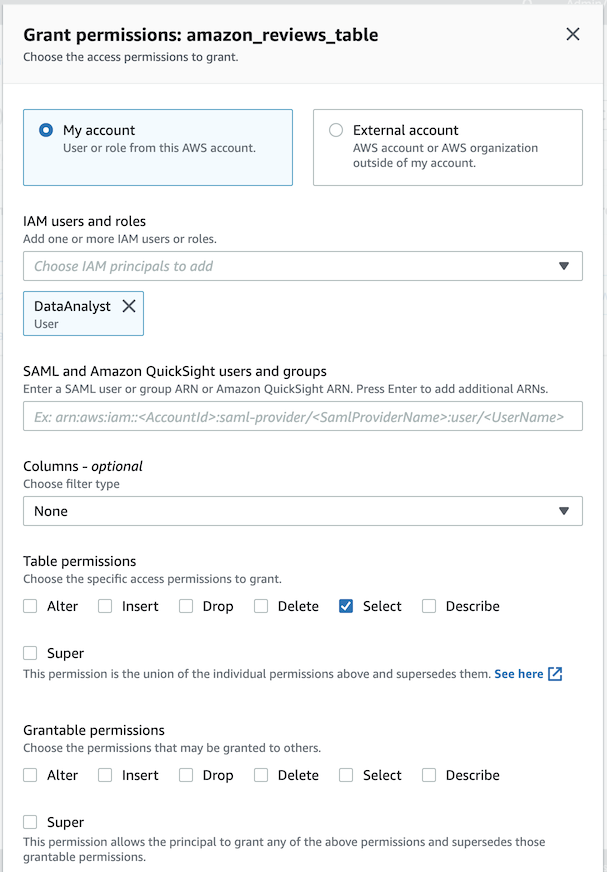607x872 pixels.
Task: Choose the External account radio option
Action: (336, 130)
